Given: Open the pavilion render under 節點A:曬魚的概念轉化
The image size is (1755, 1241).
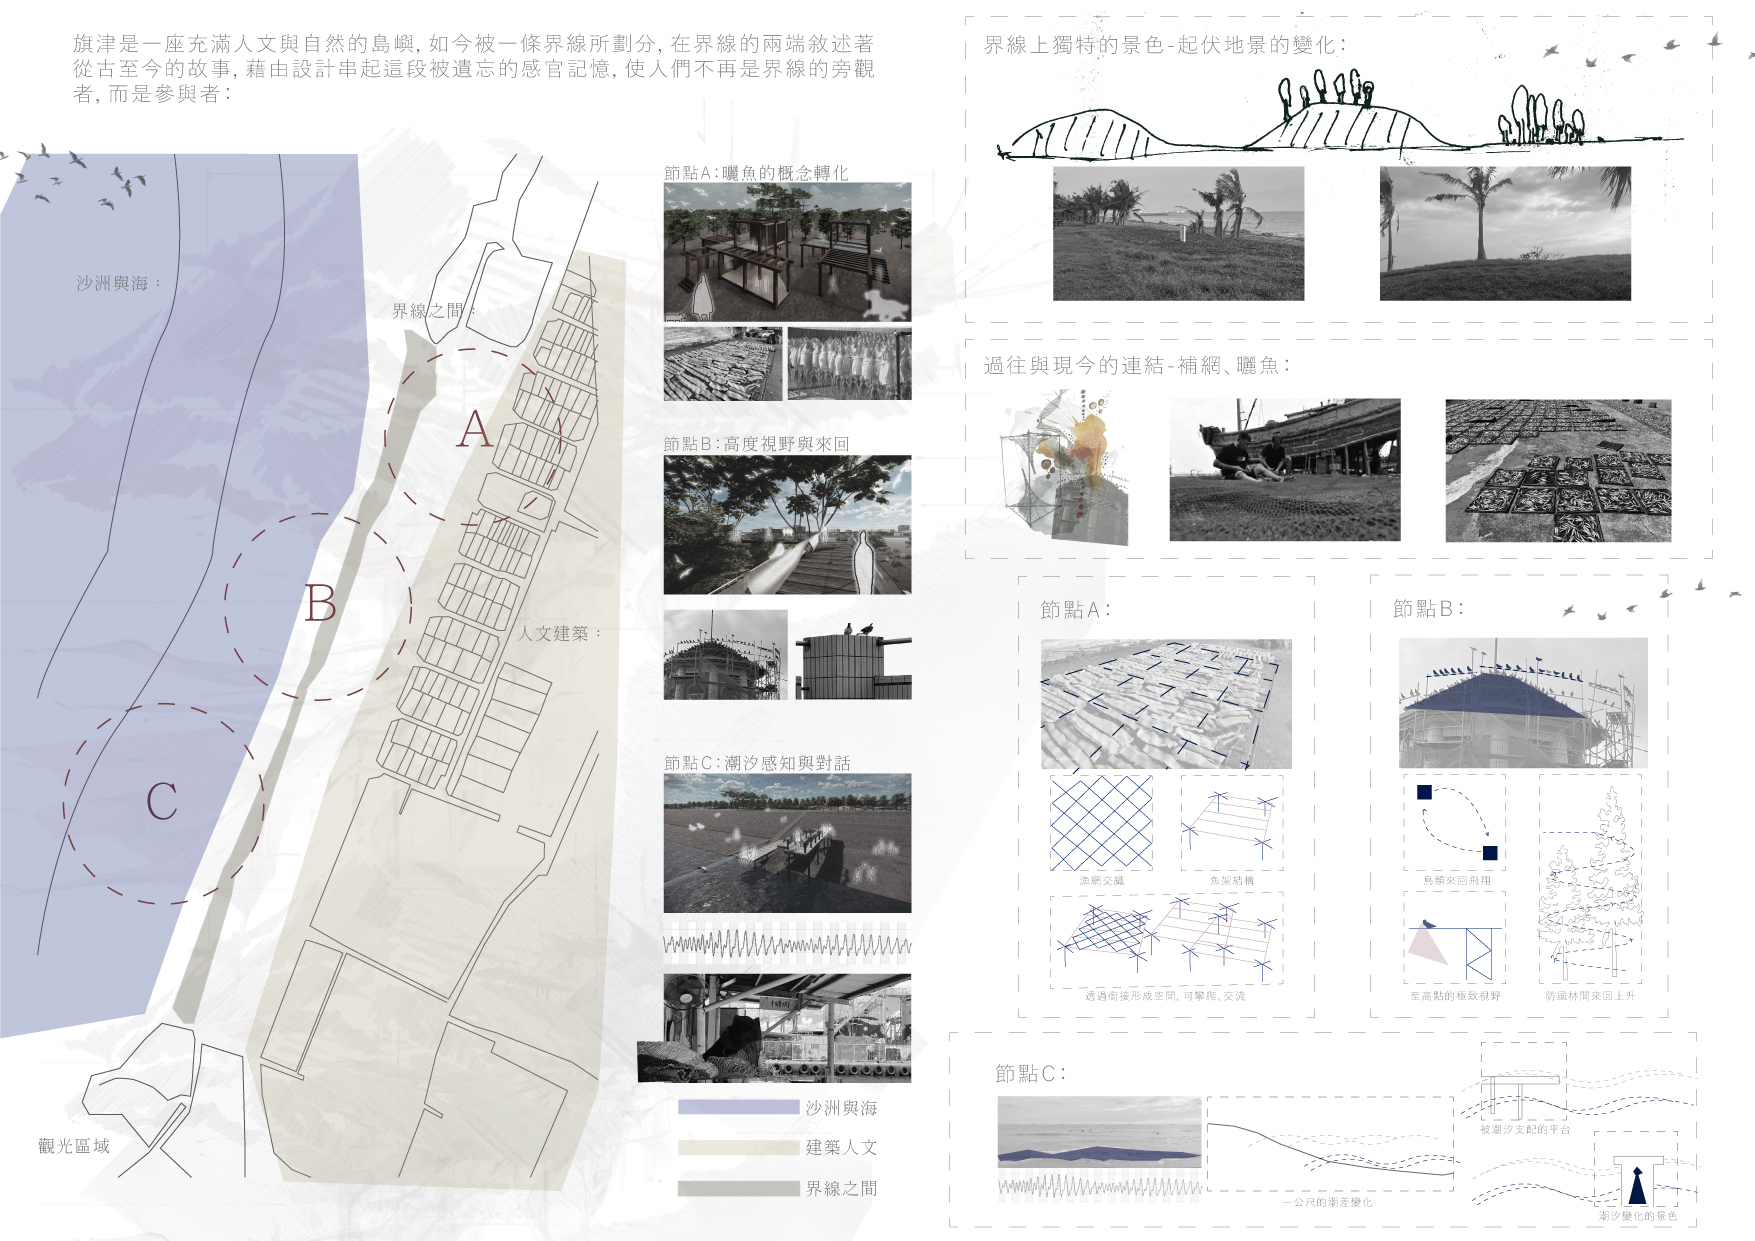Looking at the screenshot, I should [x=787, y=252].
